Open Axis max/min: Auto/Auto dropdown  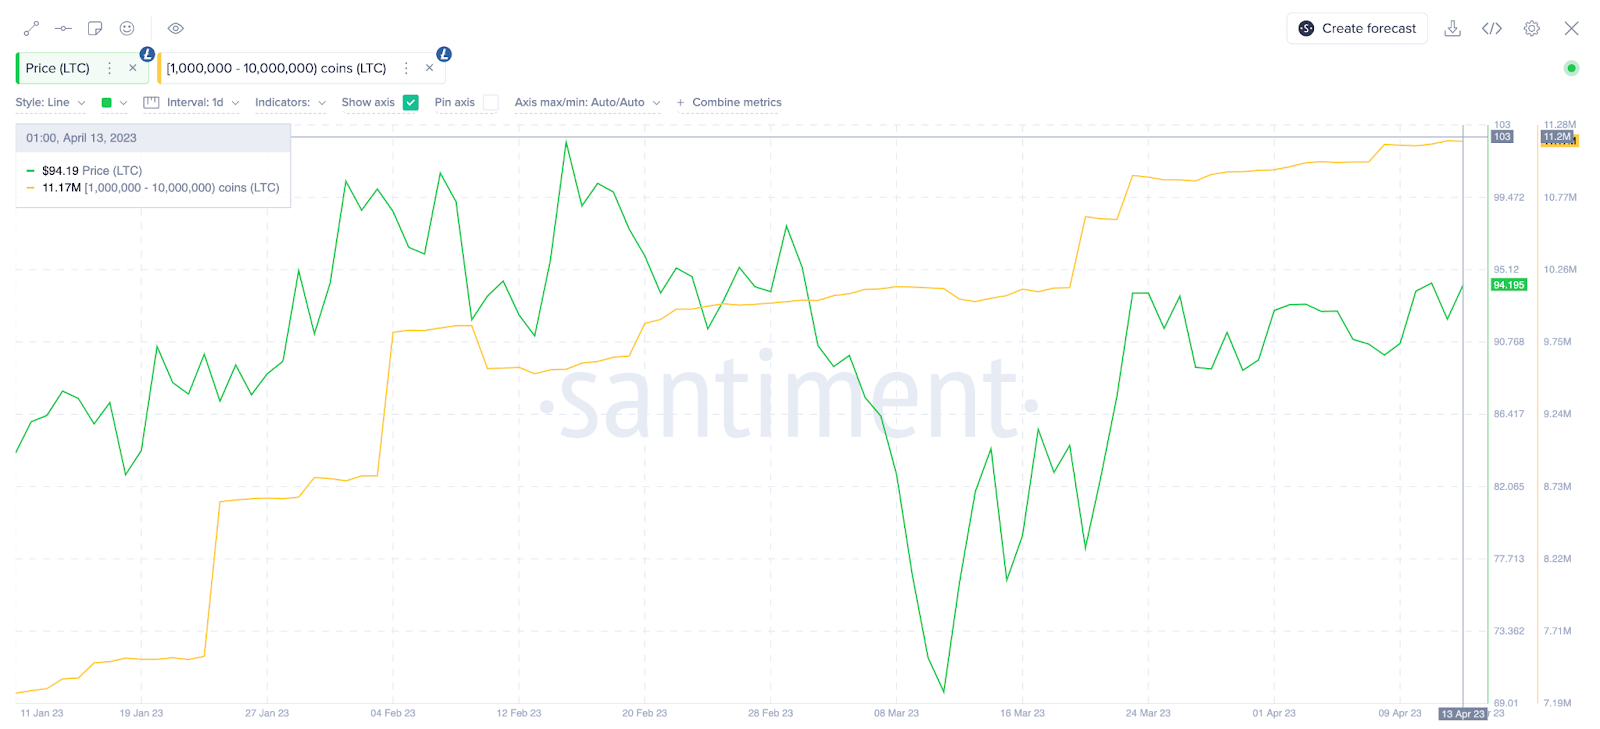coord(587,103)
